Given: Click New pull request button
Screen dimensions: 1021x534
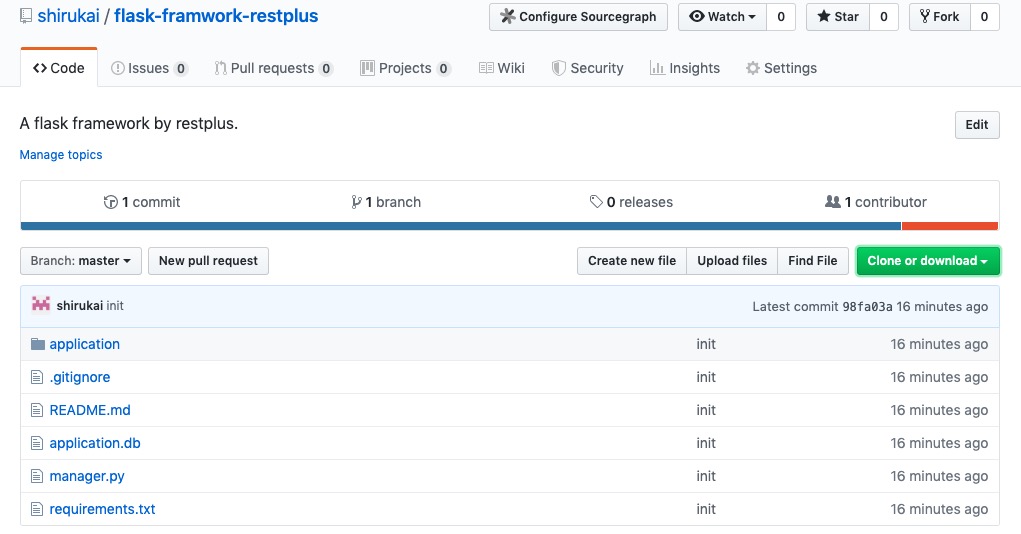Looking at the screenshot, I should (208, 260).
